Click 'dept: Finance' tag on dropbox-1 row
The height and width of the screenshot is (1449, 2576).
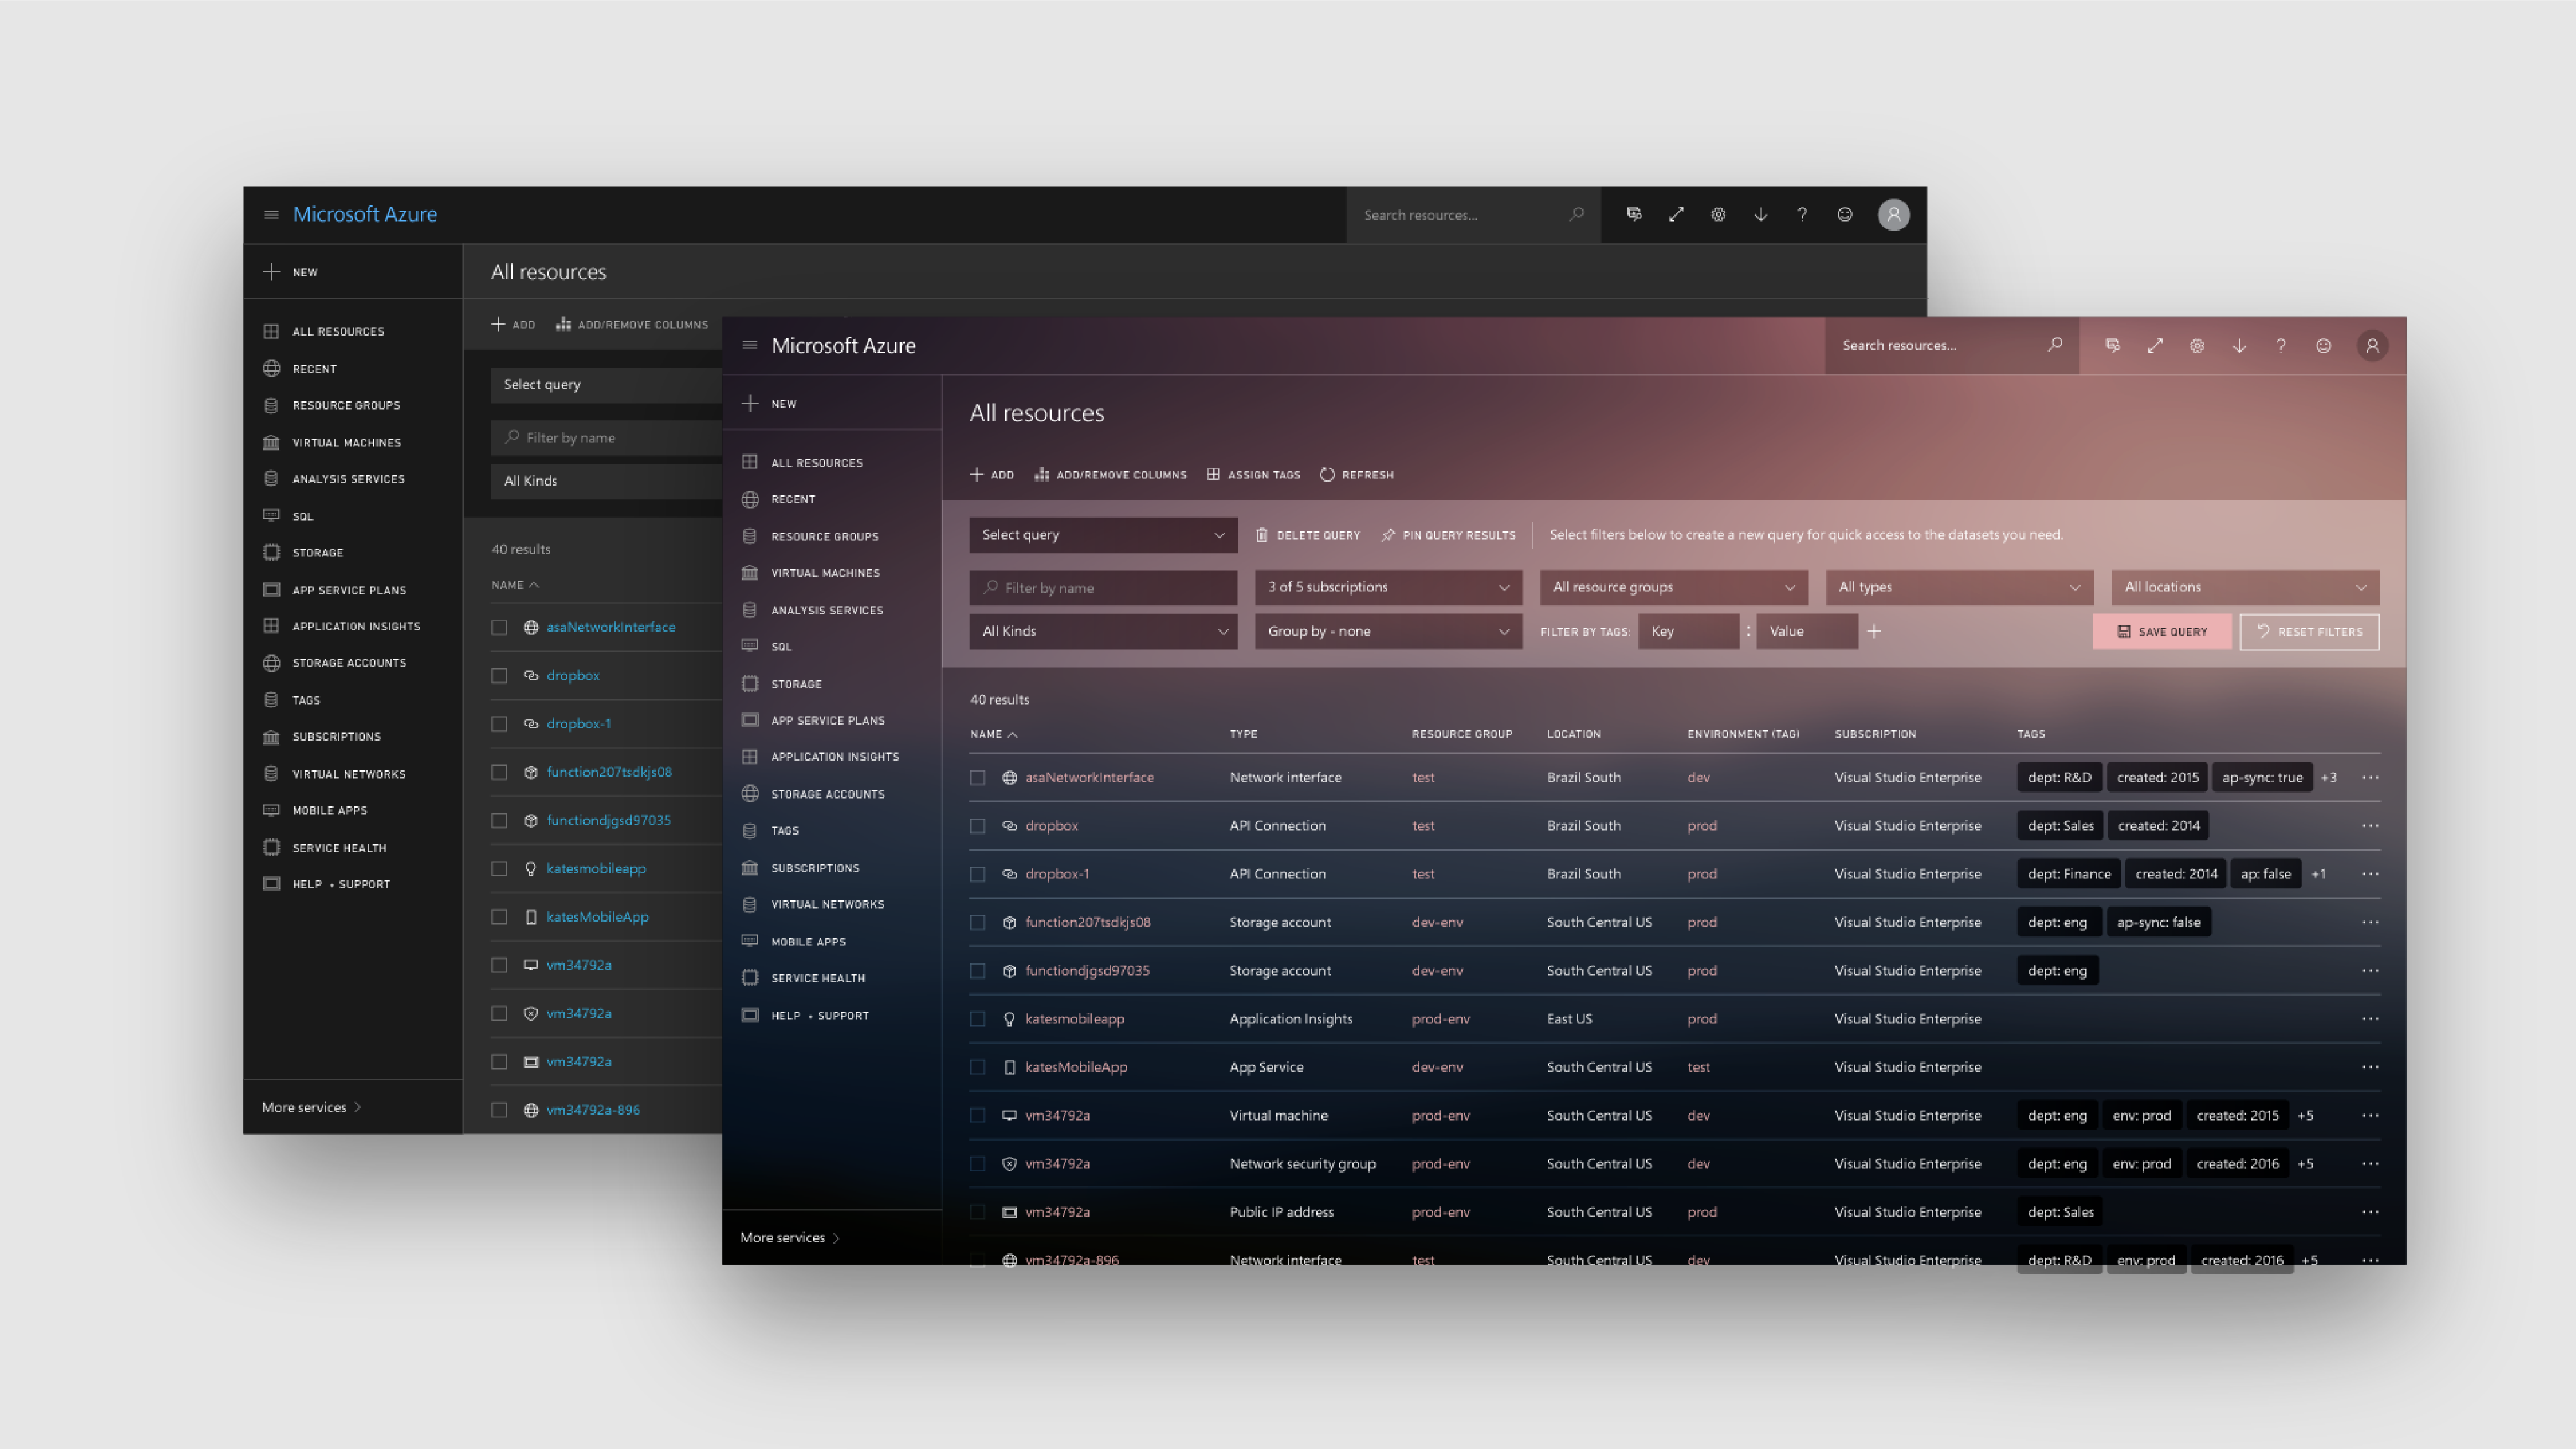[2069, 874]
